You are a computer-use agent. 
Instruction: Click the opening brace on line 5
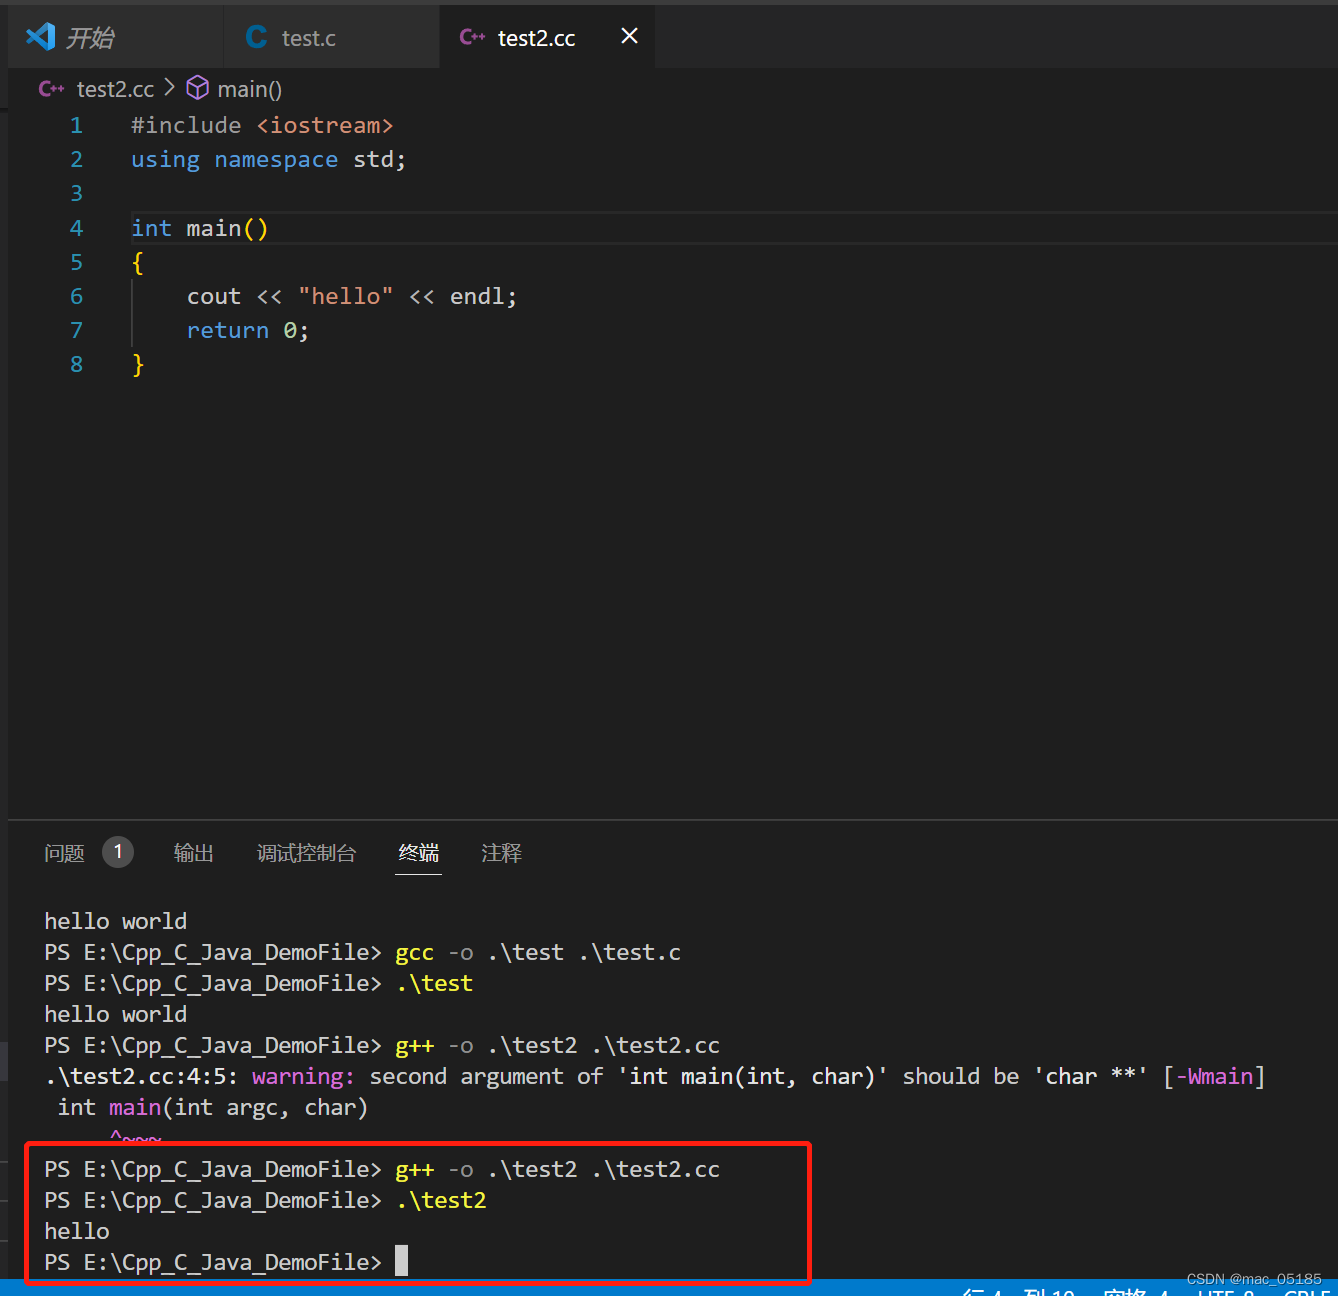[x=138, y=263]
